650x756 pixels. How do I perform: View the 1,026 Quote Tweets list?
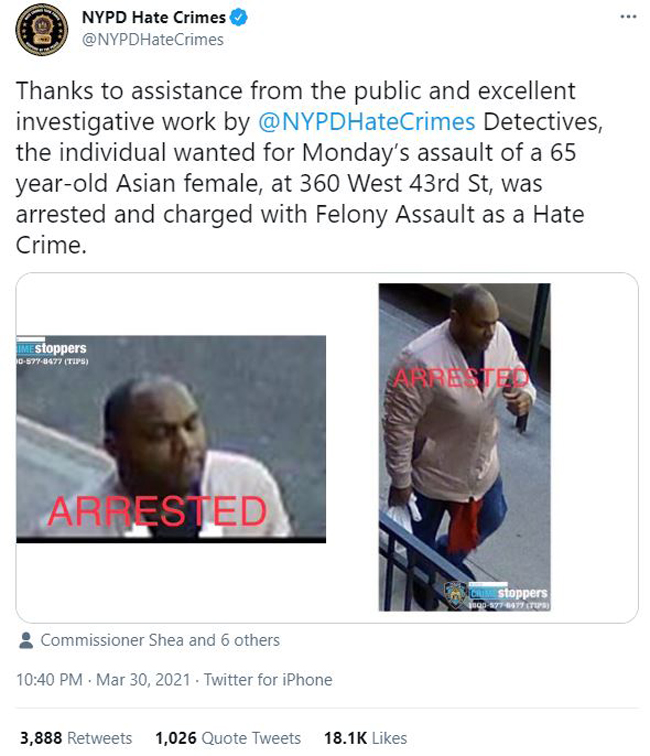(228, 738)
